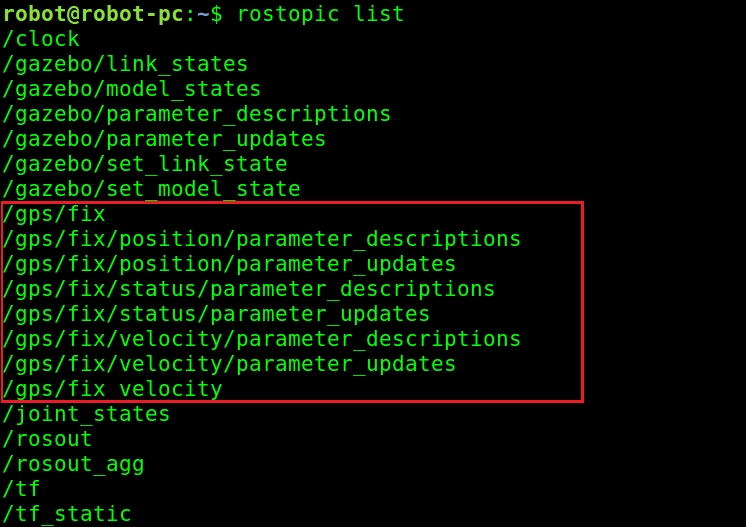Viewport: 746px width, 527px height.
Task: Click the /gps/fix topic line
Action: [x=54, y=215]
